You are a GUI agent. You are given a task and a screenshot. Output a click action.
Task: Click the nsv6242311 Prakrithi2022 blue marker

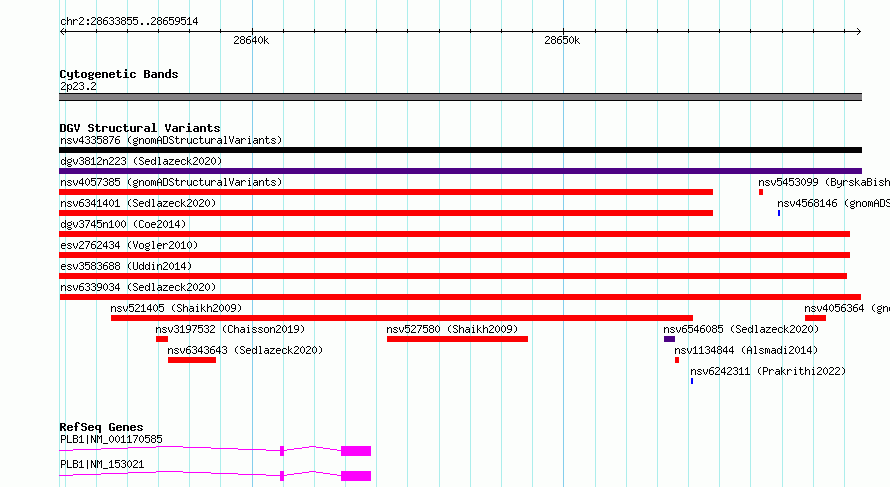[x=692, y=381]
